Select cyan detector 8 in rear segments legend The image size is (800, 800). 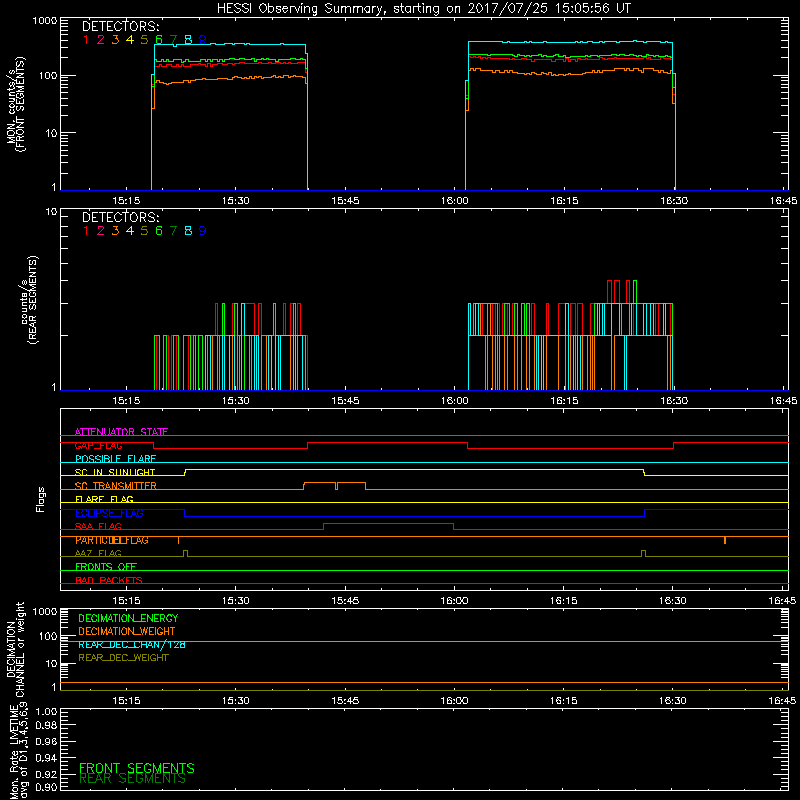point(188,231)
